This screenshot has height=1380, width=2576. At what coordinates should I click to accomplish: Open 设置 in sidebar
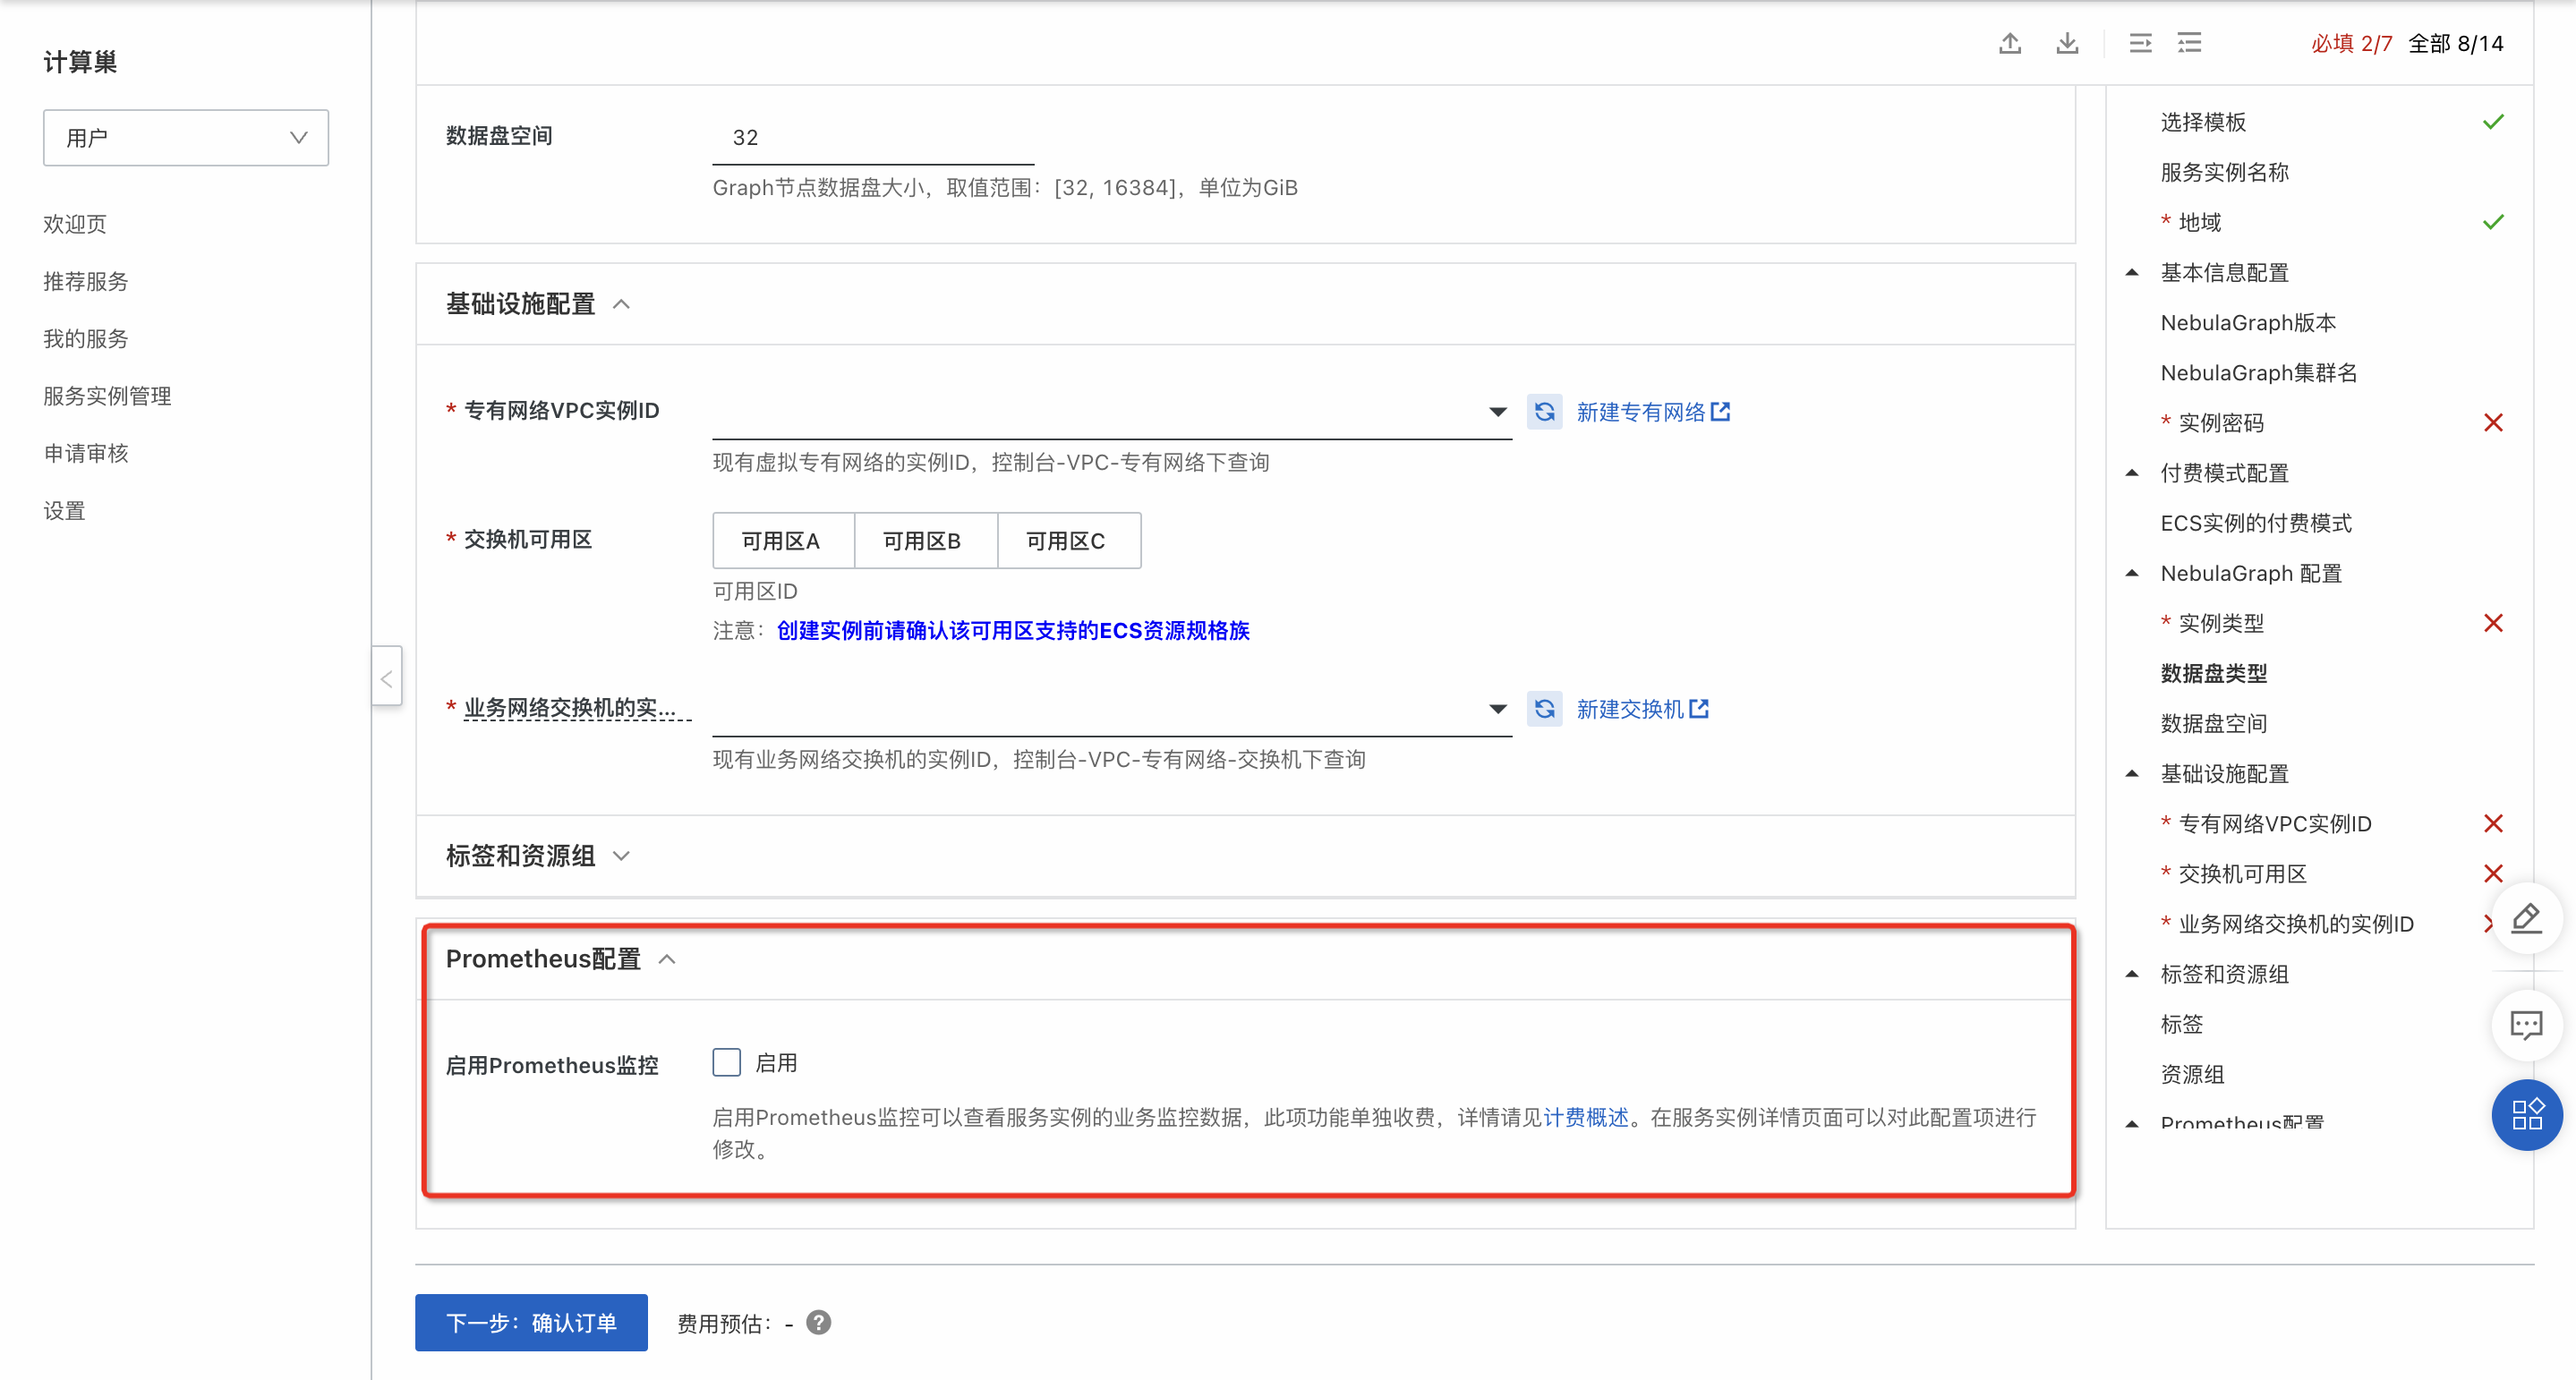click(64, 510)
